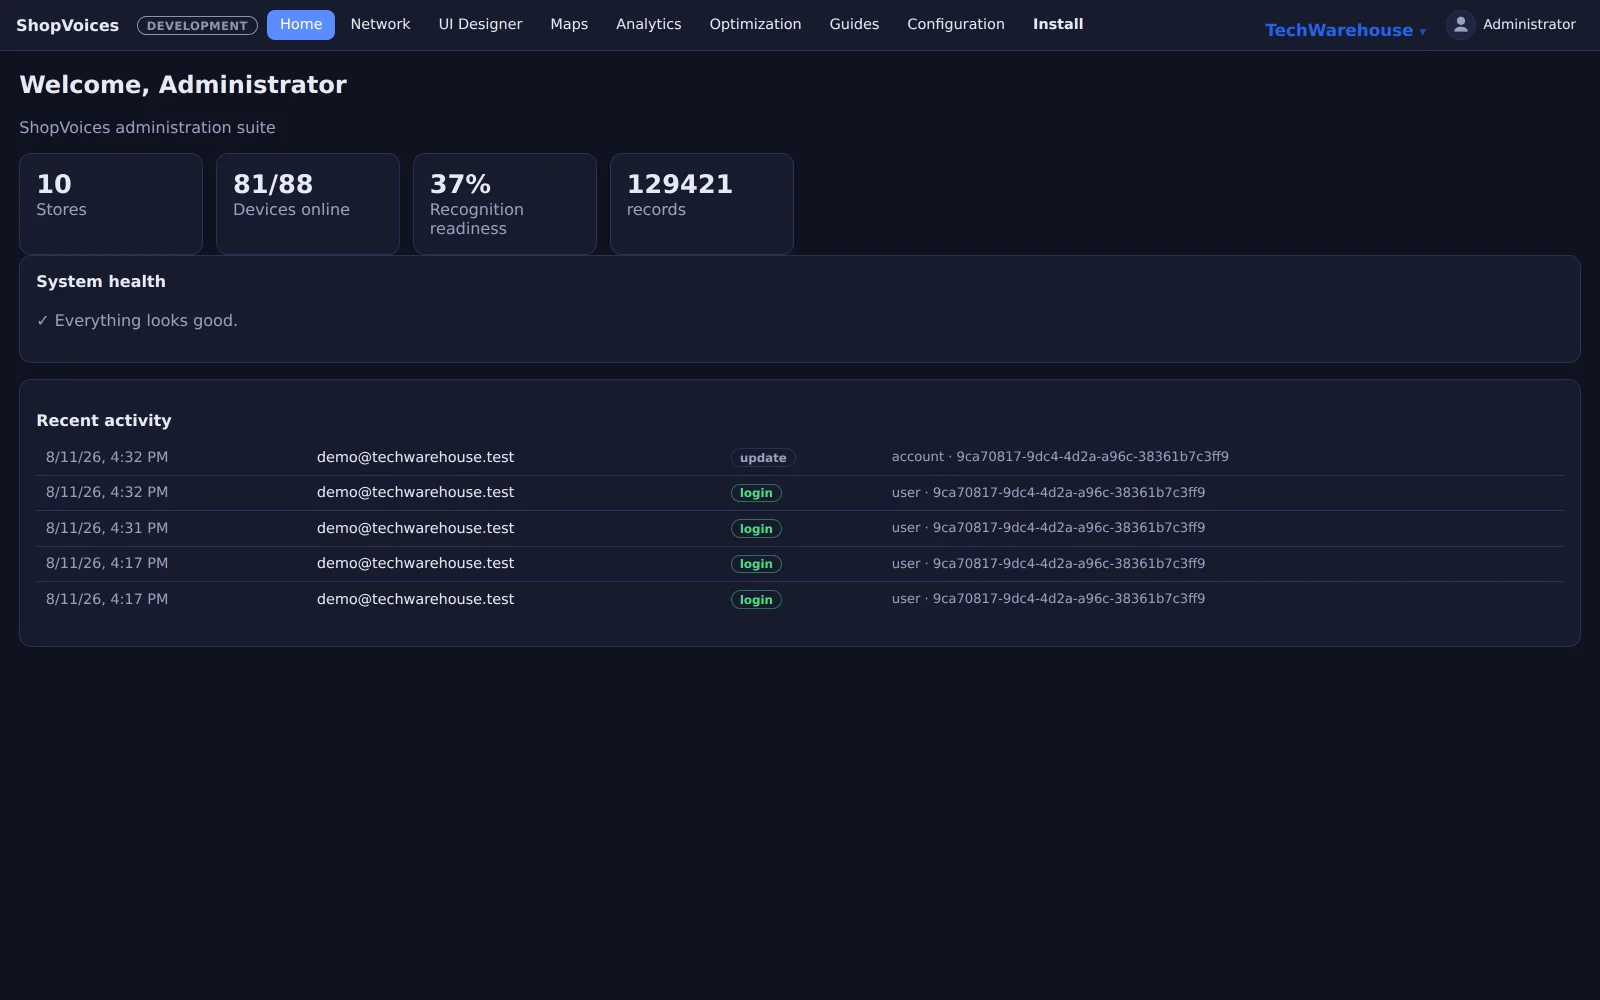The height and width of the screenshot is (1000, 1600).
Task: Click the DEVELOPMENT environment badge
Action: click(x=197, y=25)
